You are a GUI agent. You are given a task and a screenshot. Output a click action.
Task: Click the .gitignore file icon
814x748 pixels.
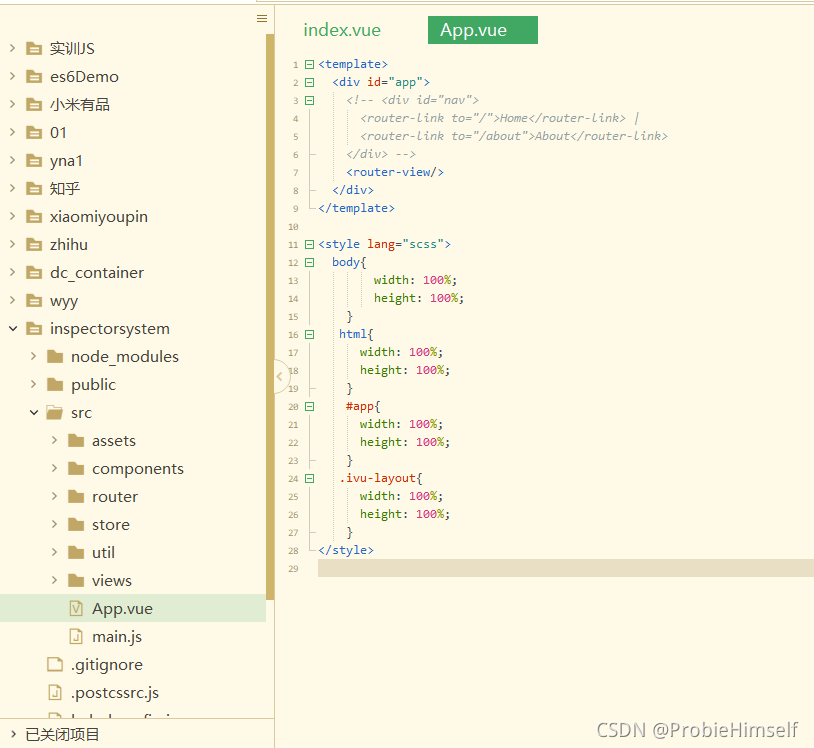tap(55, 664)
